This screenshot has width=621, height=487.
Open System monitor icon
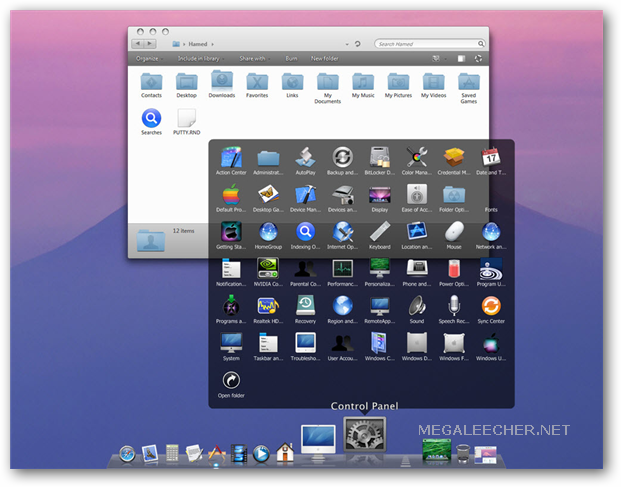point(231,343)
